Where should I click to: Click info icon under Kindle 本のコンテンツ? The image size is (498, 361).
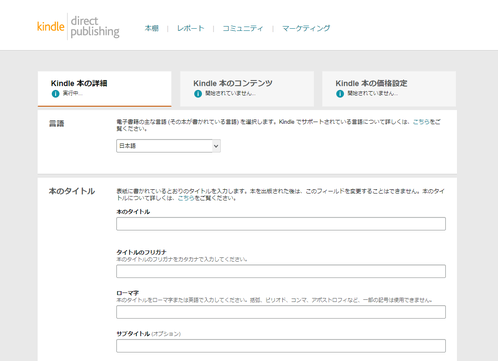click(198, 94)
